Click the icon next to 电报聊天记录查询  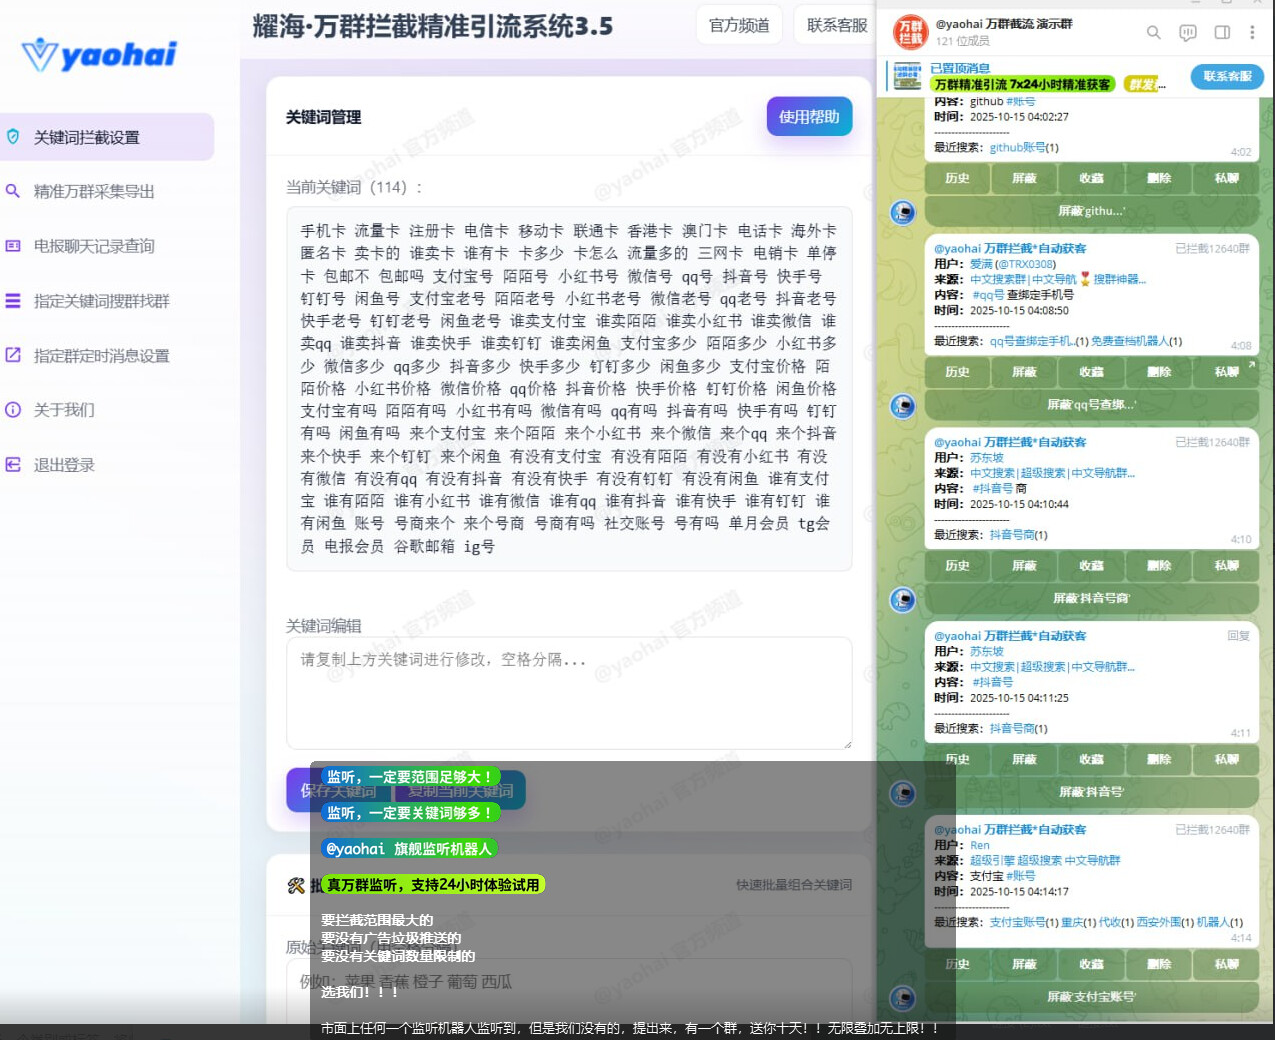[13, 246]
